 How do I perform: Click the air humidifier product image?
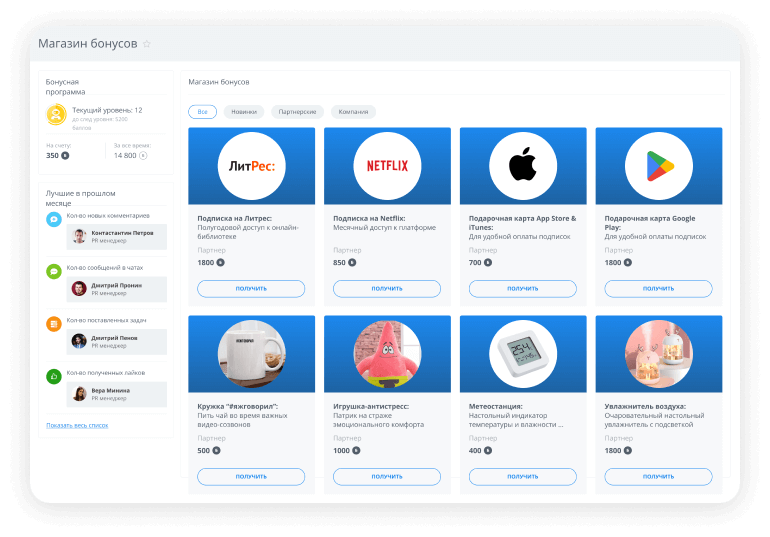659,354
